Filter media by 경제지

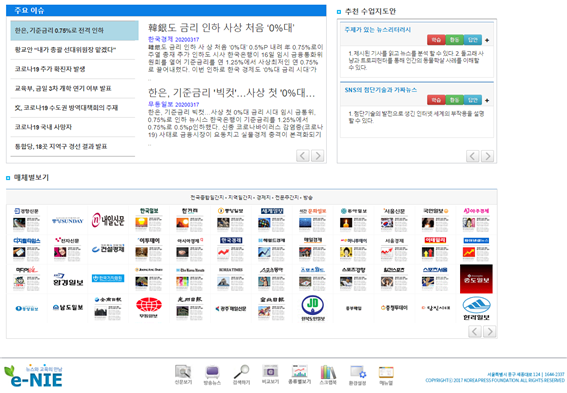(263, 197)
